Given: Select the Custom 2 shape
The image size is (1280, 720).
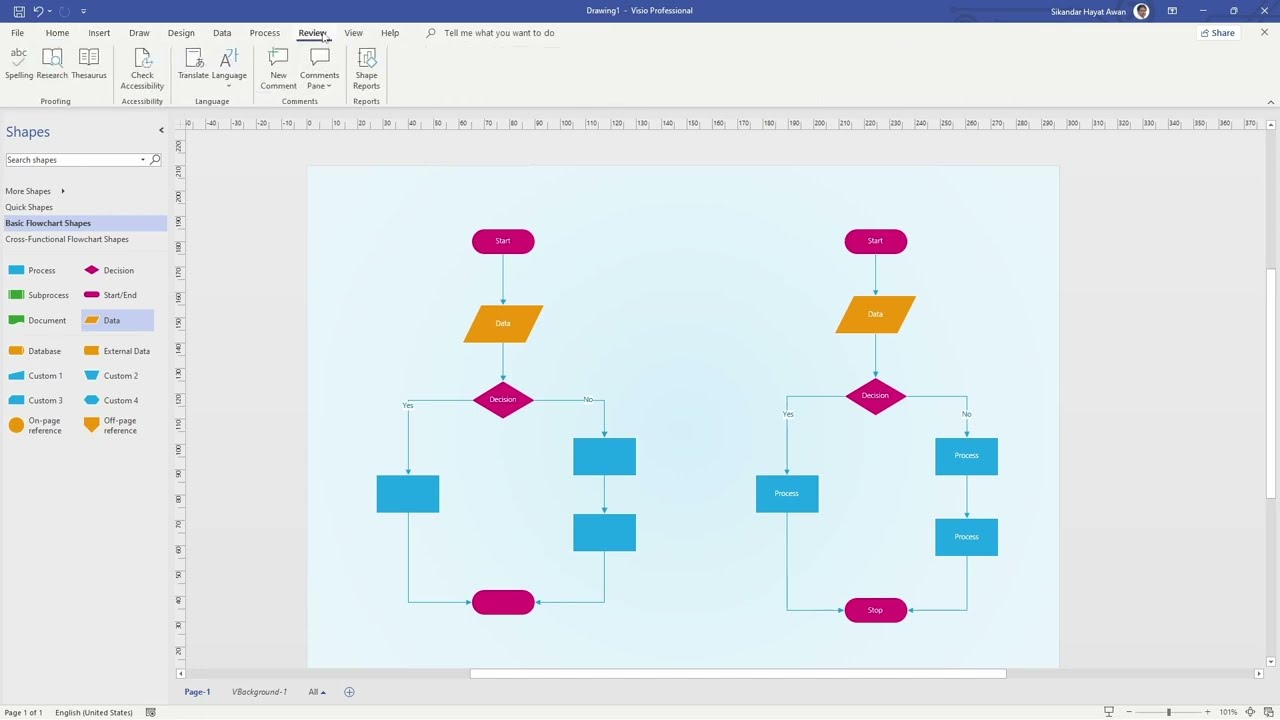Looking at the screenshot, I should [x=111, y=376].
